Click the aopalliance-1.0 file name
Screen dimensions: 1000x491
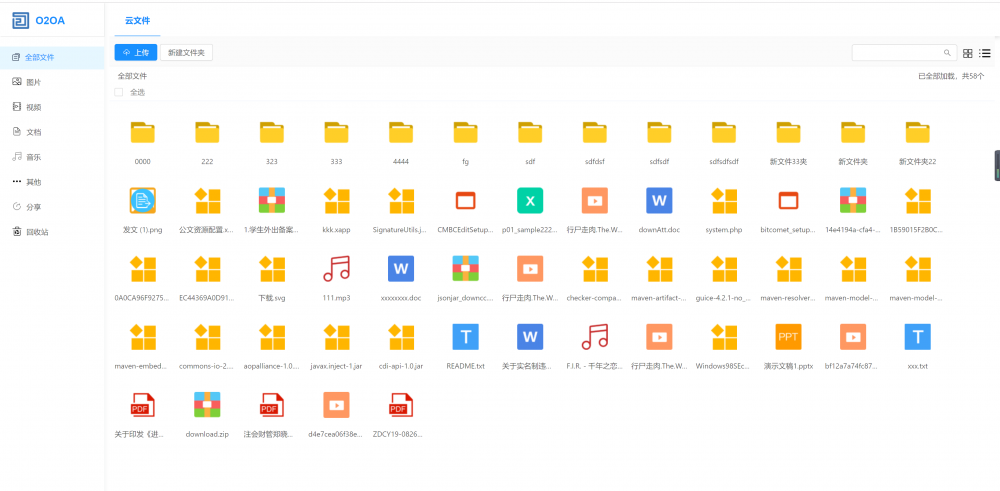[x=272, y=367]
